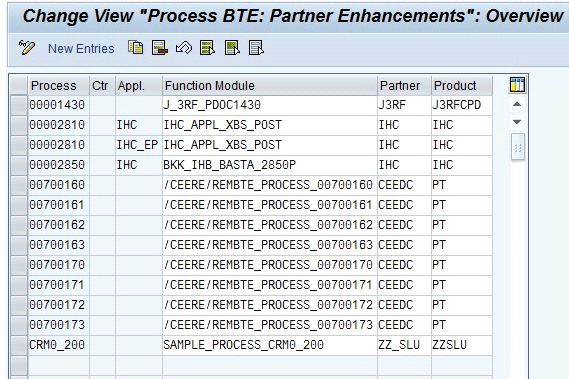
Task: Open the table column configuration icon
Action: pyautogui.click(x=517, y=85)
